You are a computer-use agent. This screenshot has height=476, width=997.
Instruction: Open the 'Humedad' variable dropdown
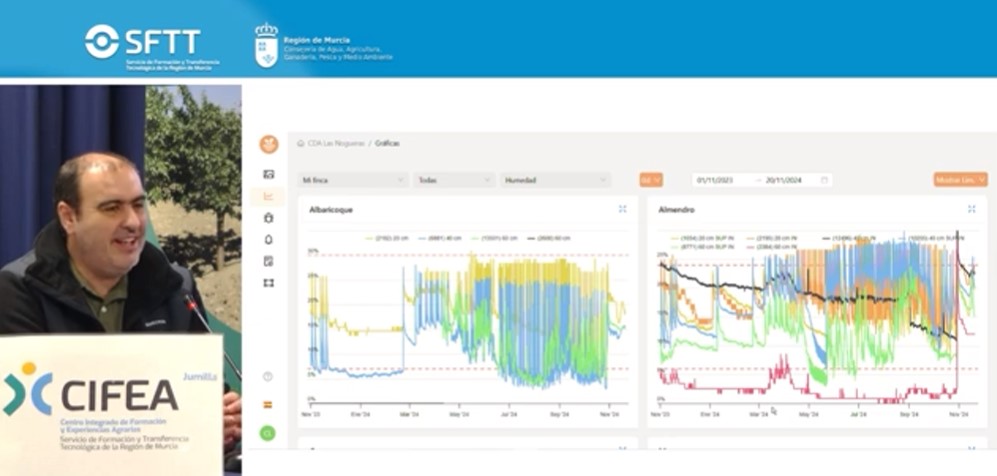click(x=555, y=180)
